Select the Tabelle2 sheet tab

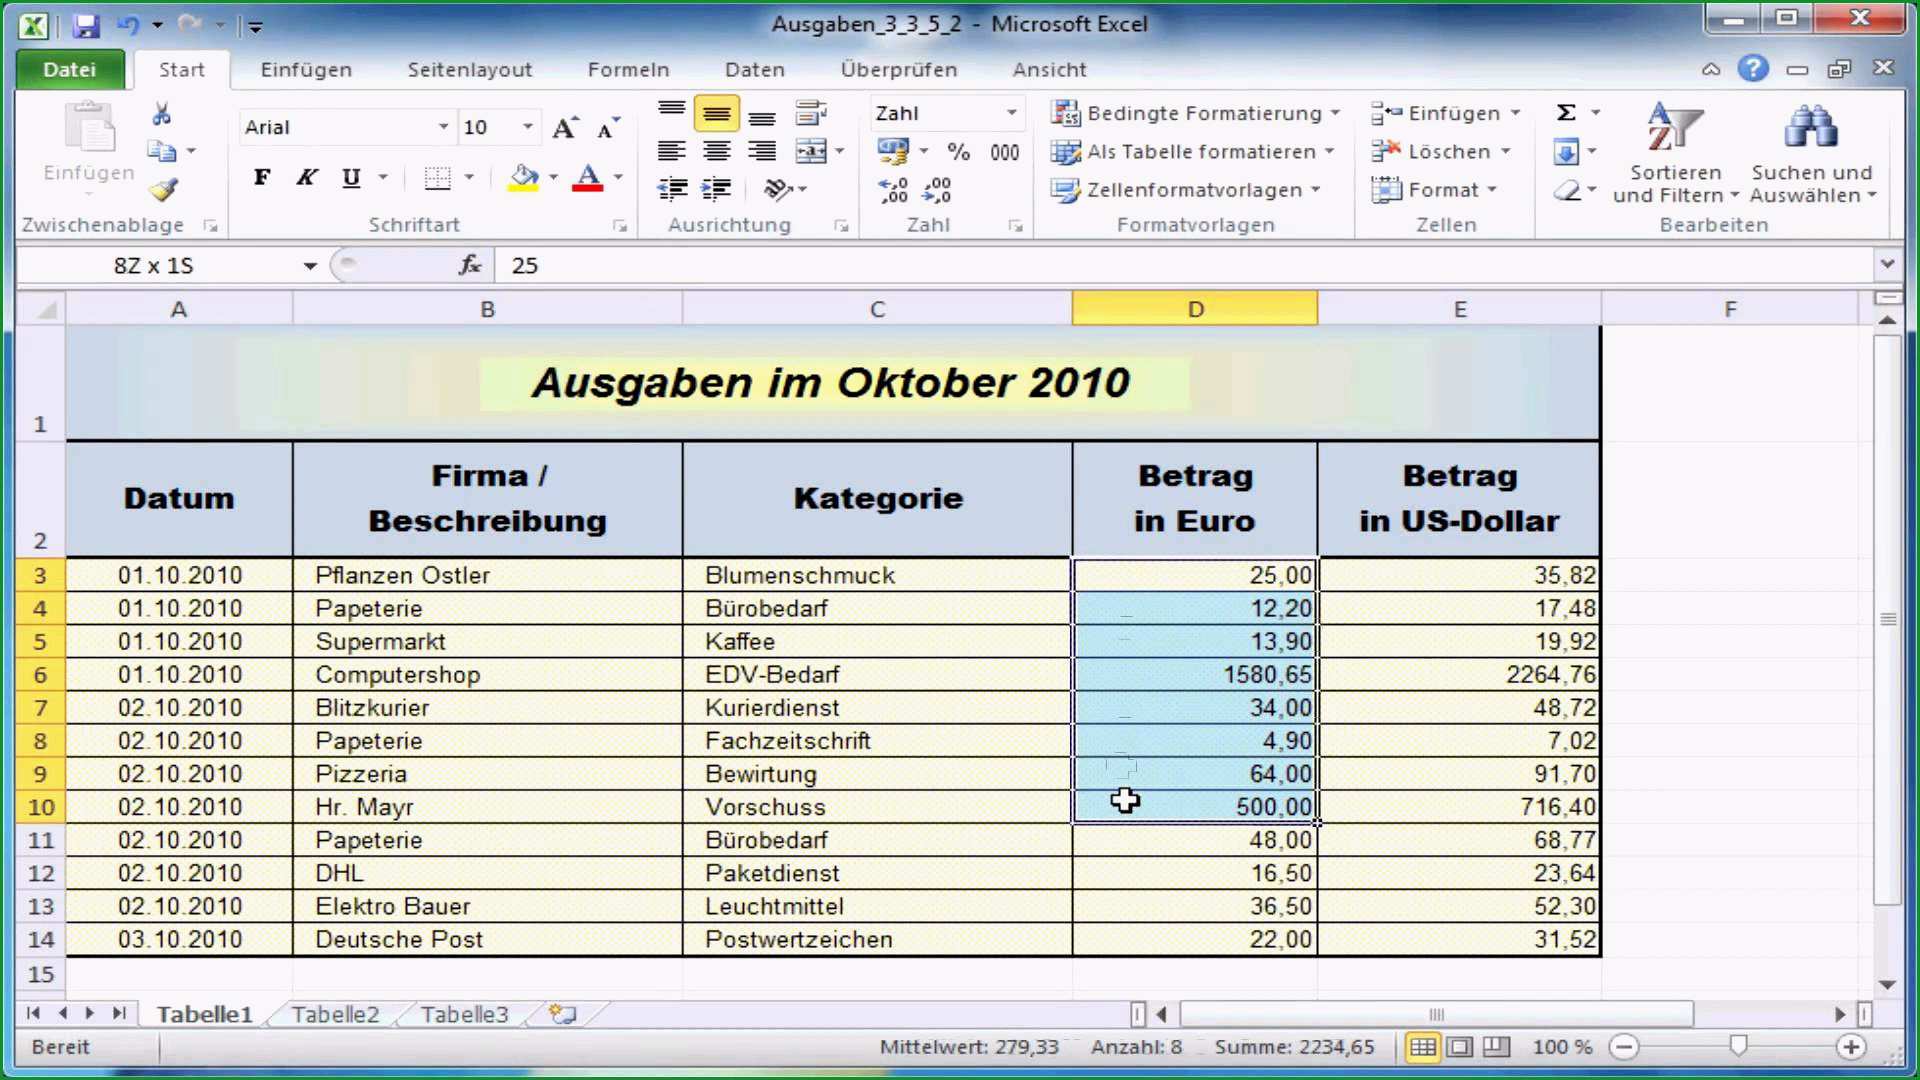[335, 1014]
